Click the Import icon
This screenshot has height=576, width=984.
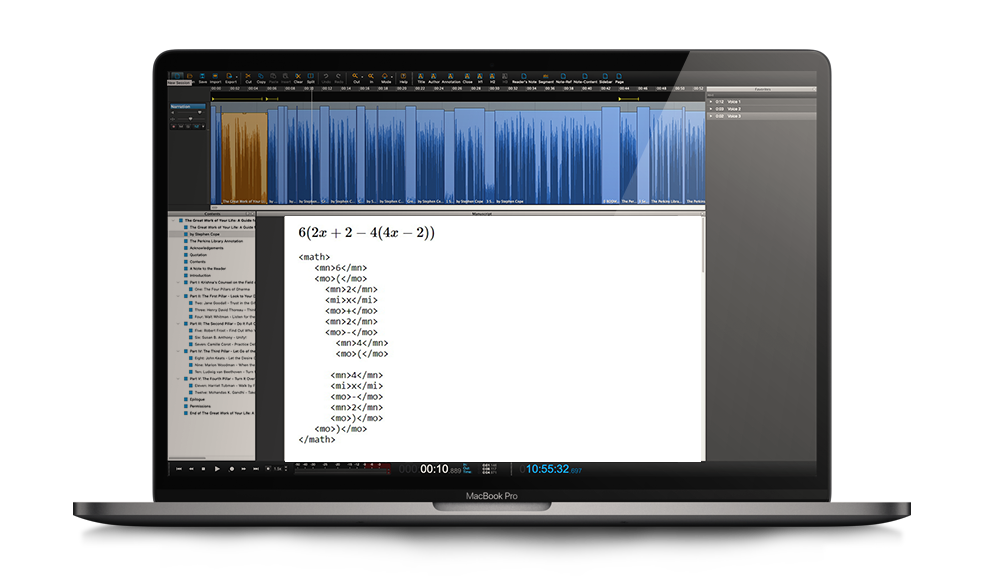coord(216,75)
